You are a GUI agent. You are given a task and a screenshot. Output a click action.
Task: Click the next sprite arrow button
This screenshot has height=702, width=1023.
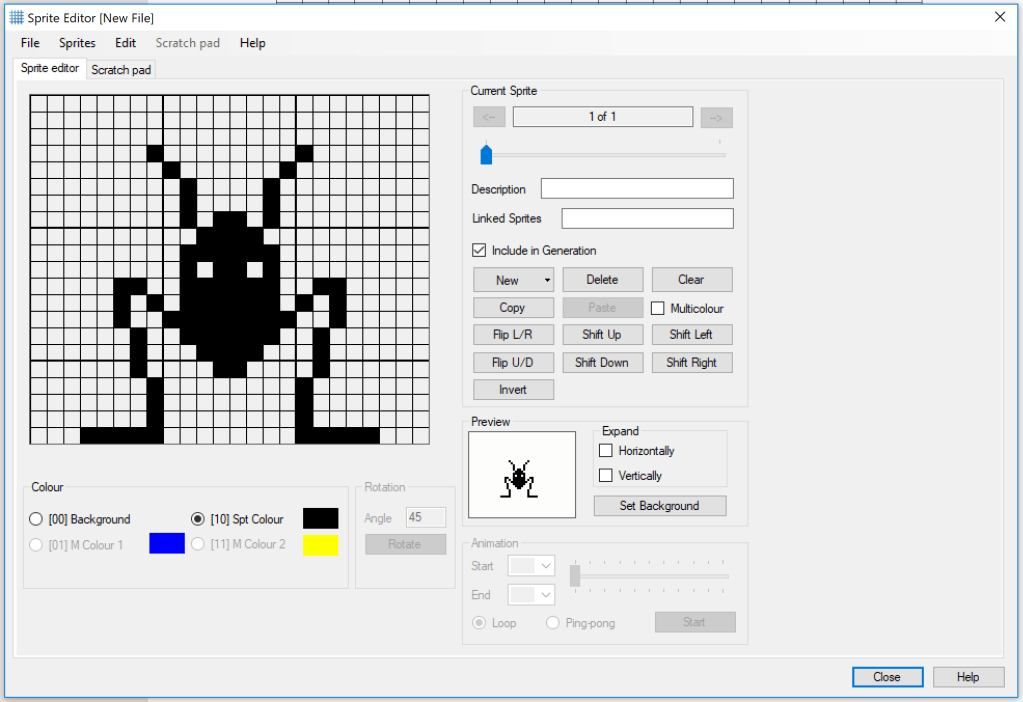tap(716, 117)
